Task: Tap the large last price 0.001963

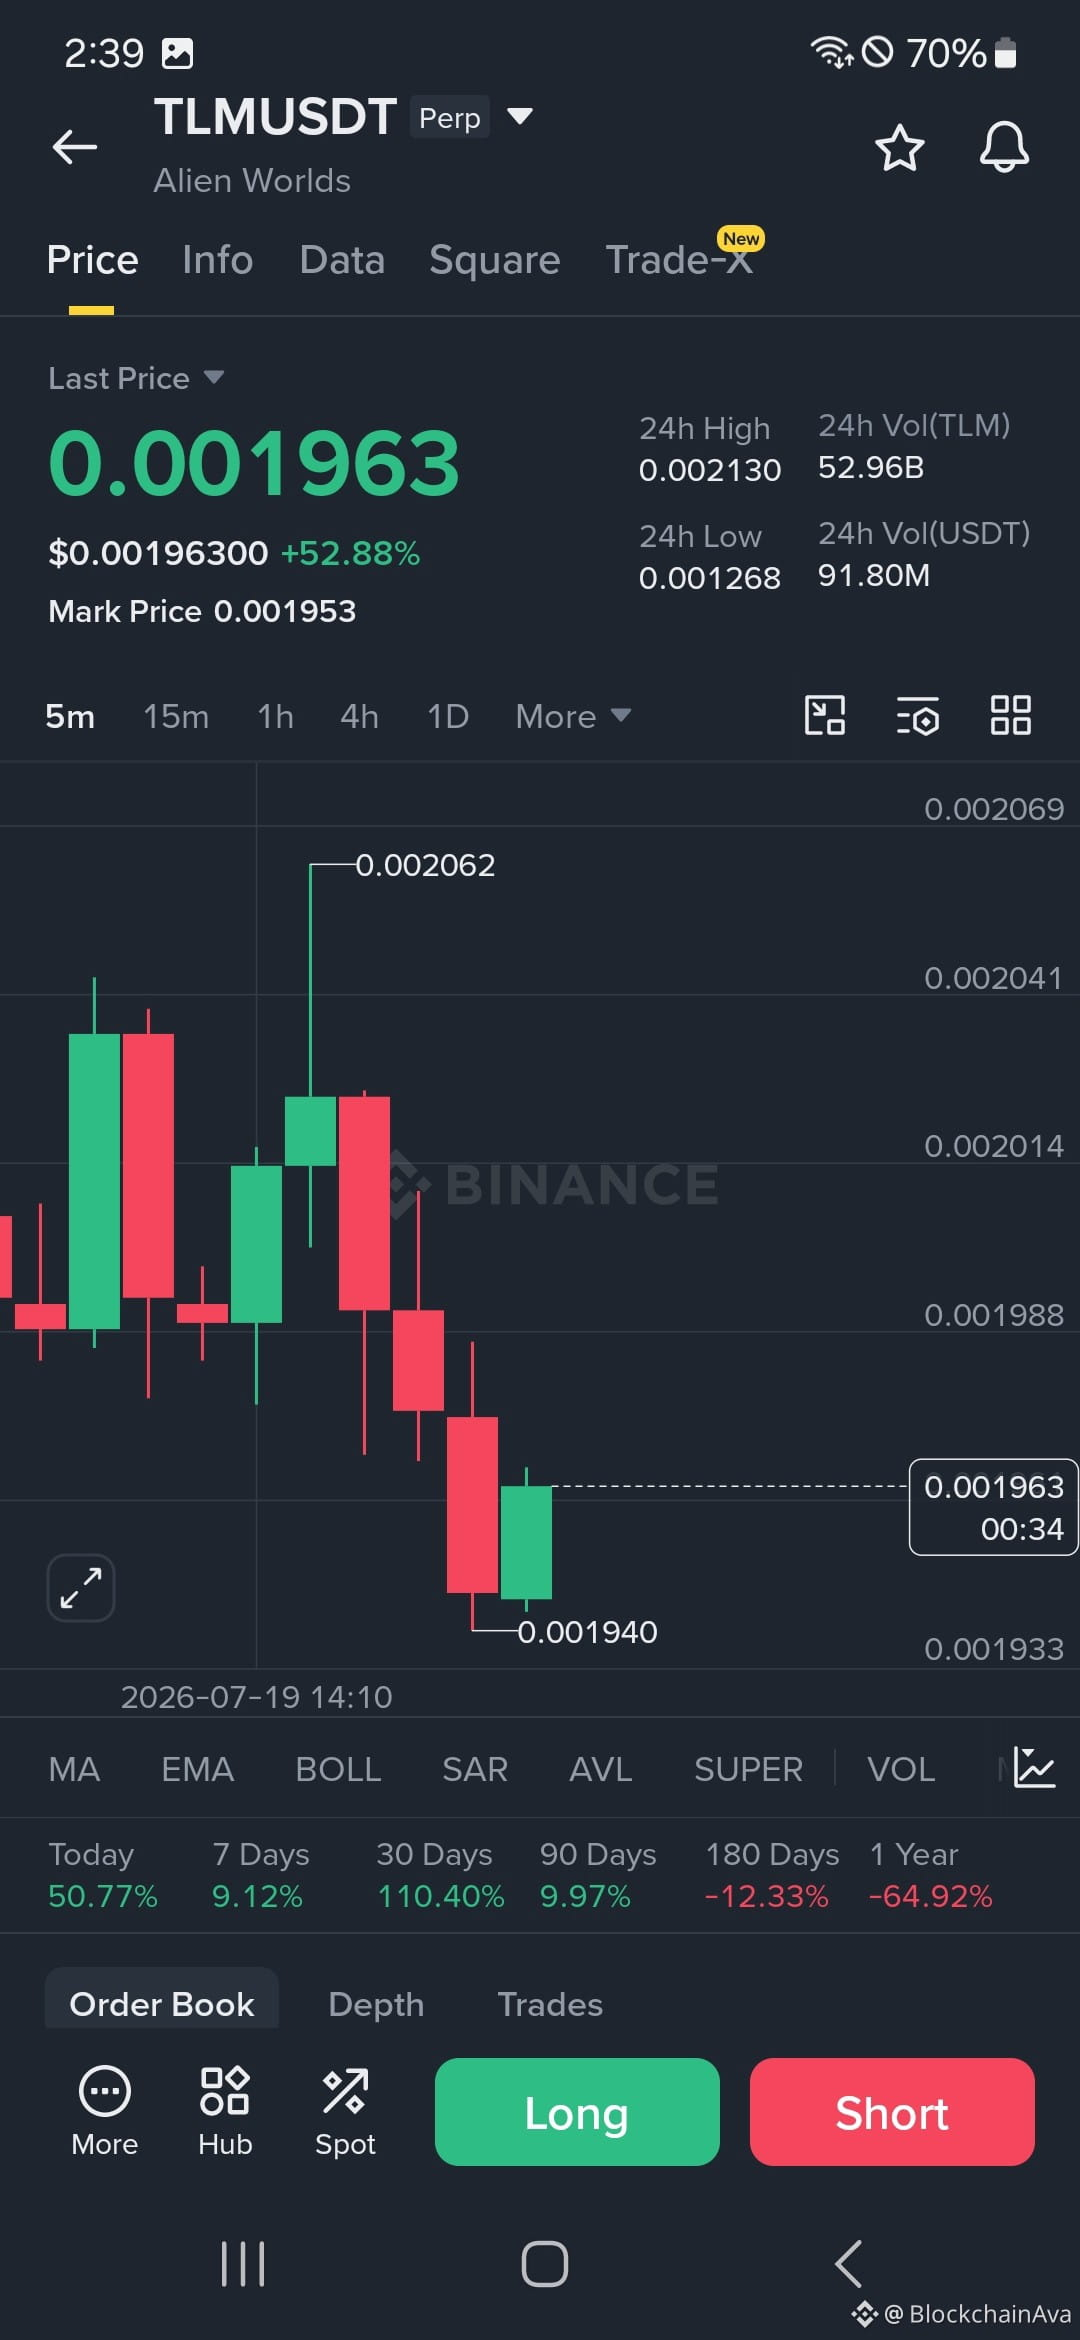Action: click(254, 463)
